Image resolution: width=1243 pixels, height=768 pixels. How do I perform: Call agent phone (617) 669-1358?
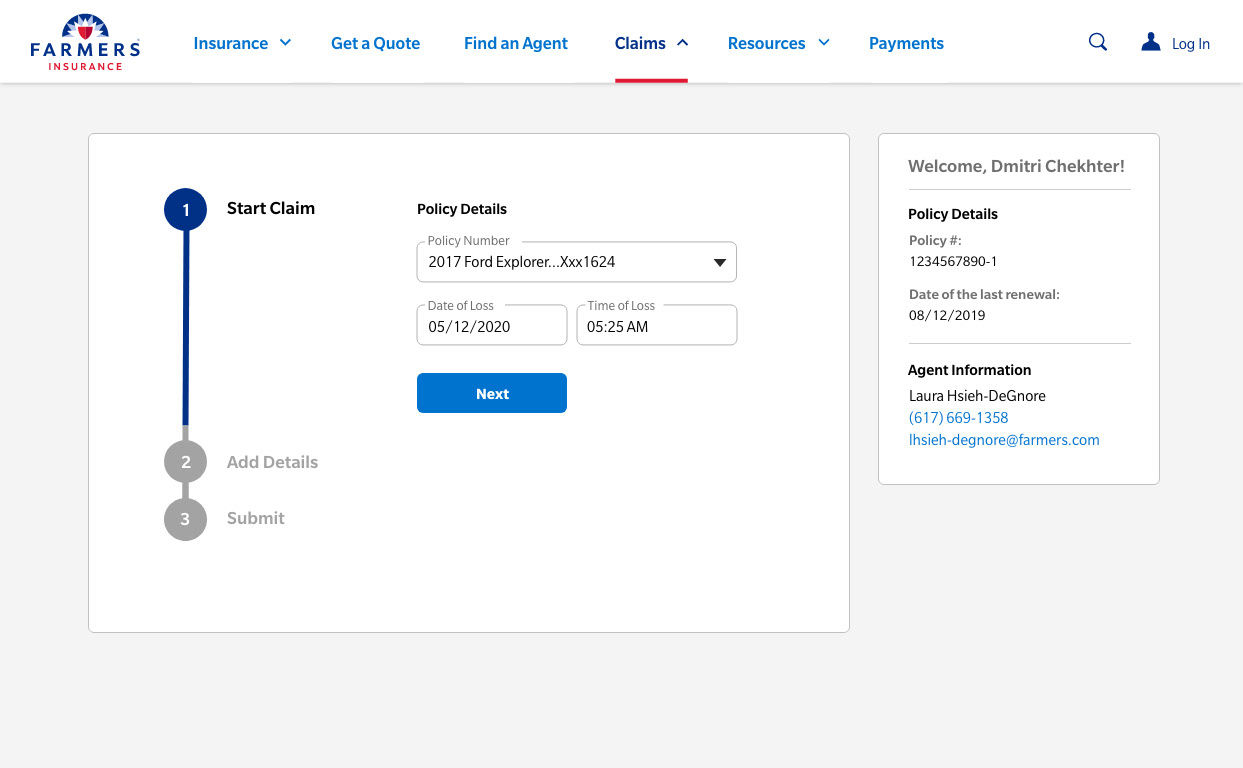point(958,418)
